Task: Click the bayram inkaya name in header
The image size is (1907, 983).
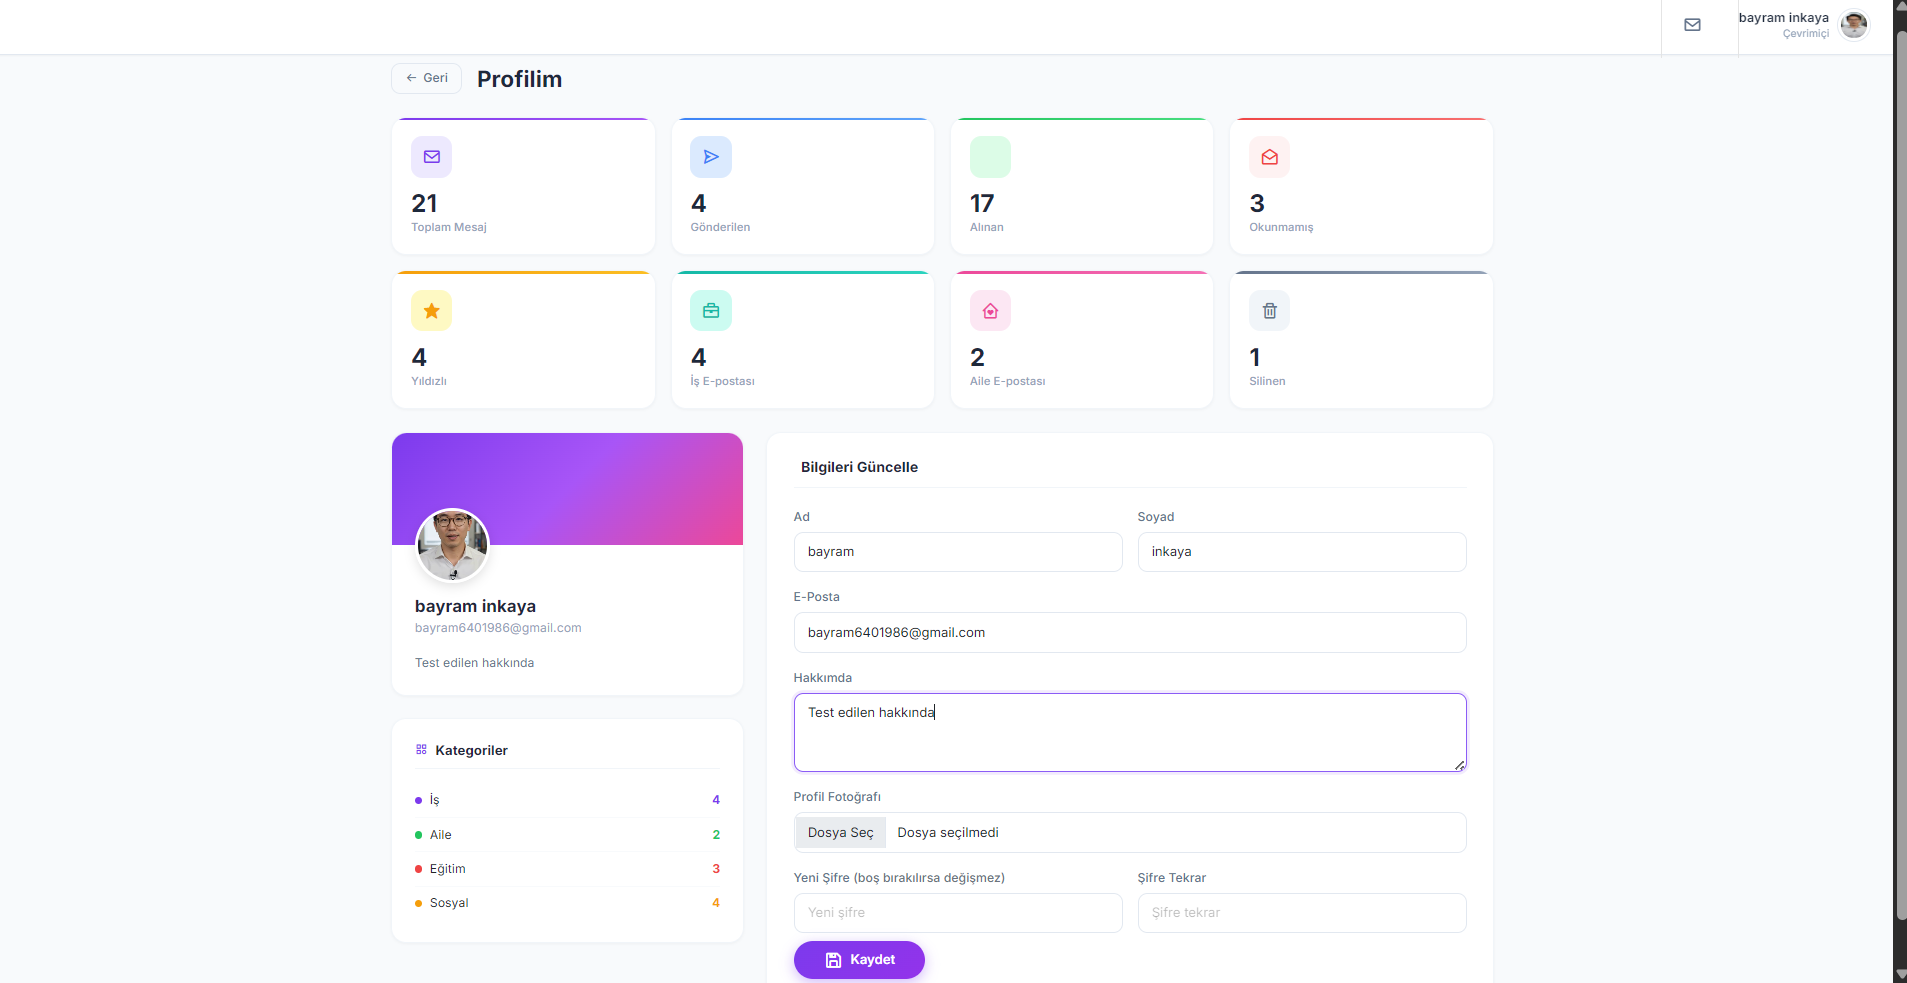Action: [x=1783, y=18]
